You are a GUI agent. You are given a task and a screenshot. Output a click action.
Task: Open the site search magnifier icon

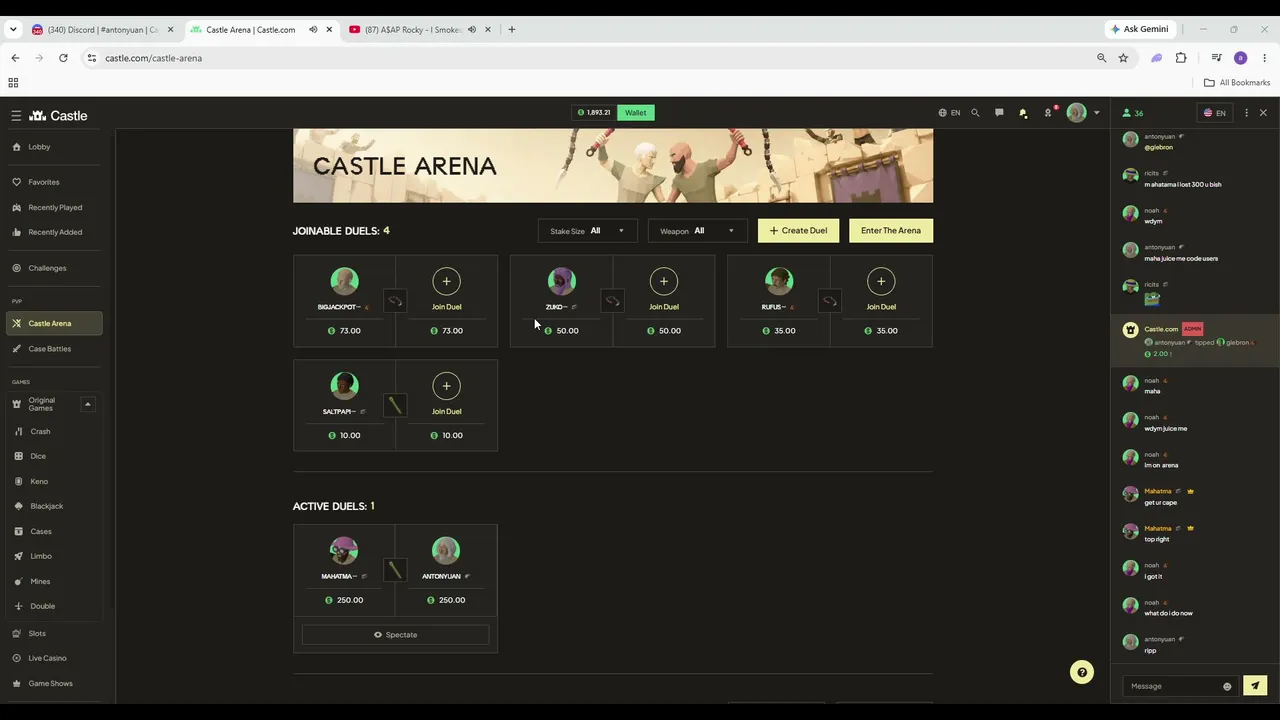tap(975, 113)
